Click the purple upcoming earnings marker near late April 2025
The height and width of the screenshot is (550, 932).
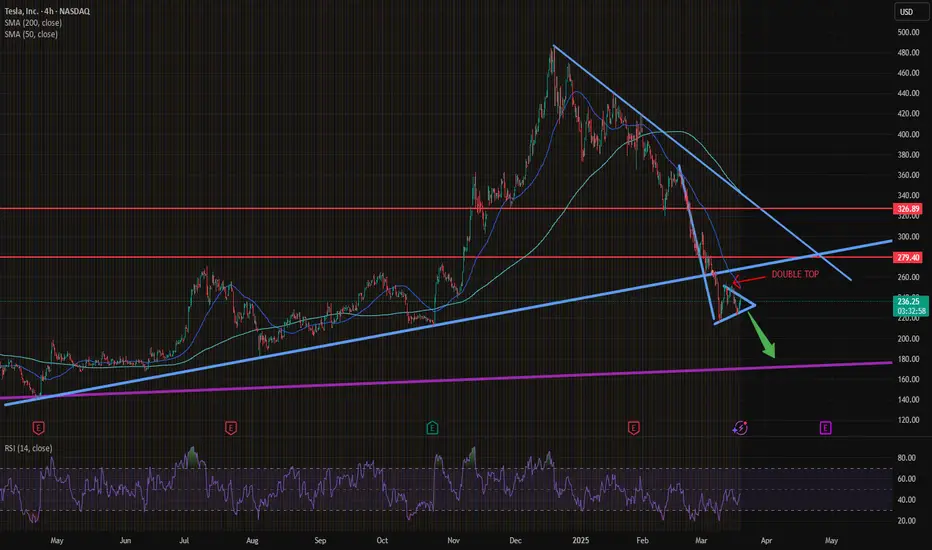[826, 428]
